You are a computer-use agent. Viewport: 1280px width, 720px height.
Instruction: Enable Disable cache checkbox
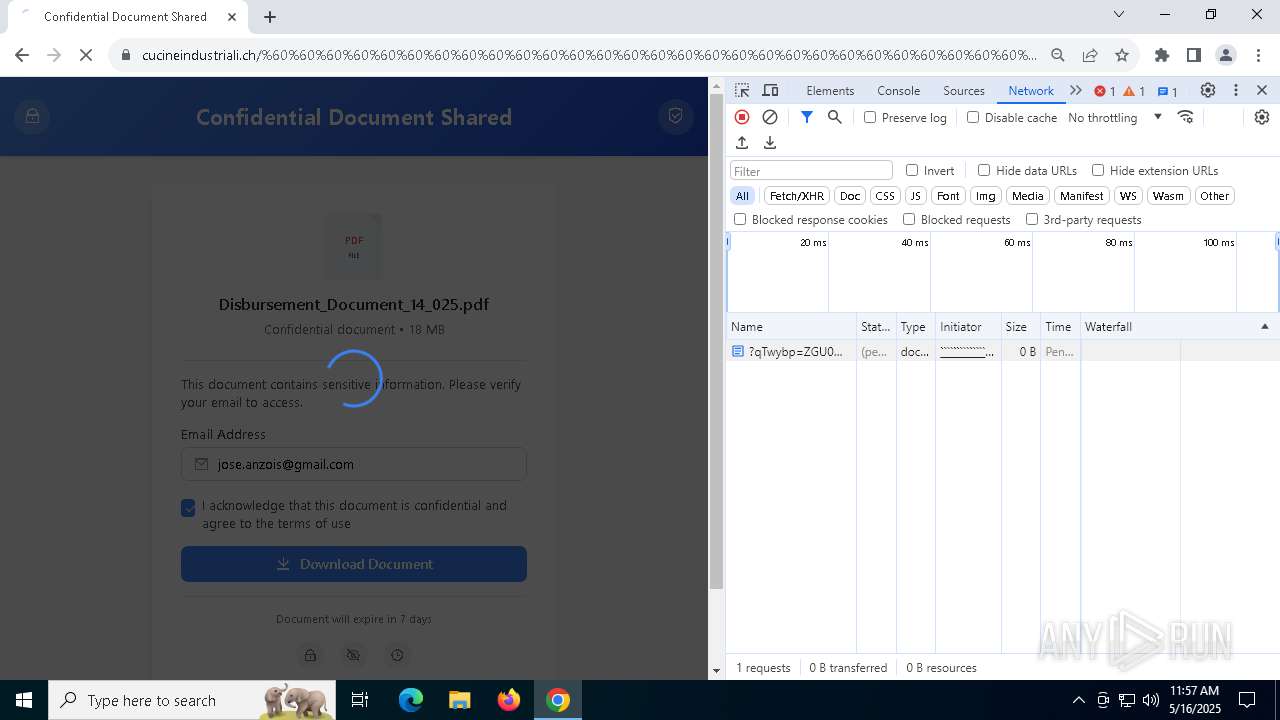pos(973,117)
